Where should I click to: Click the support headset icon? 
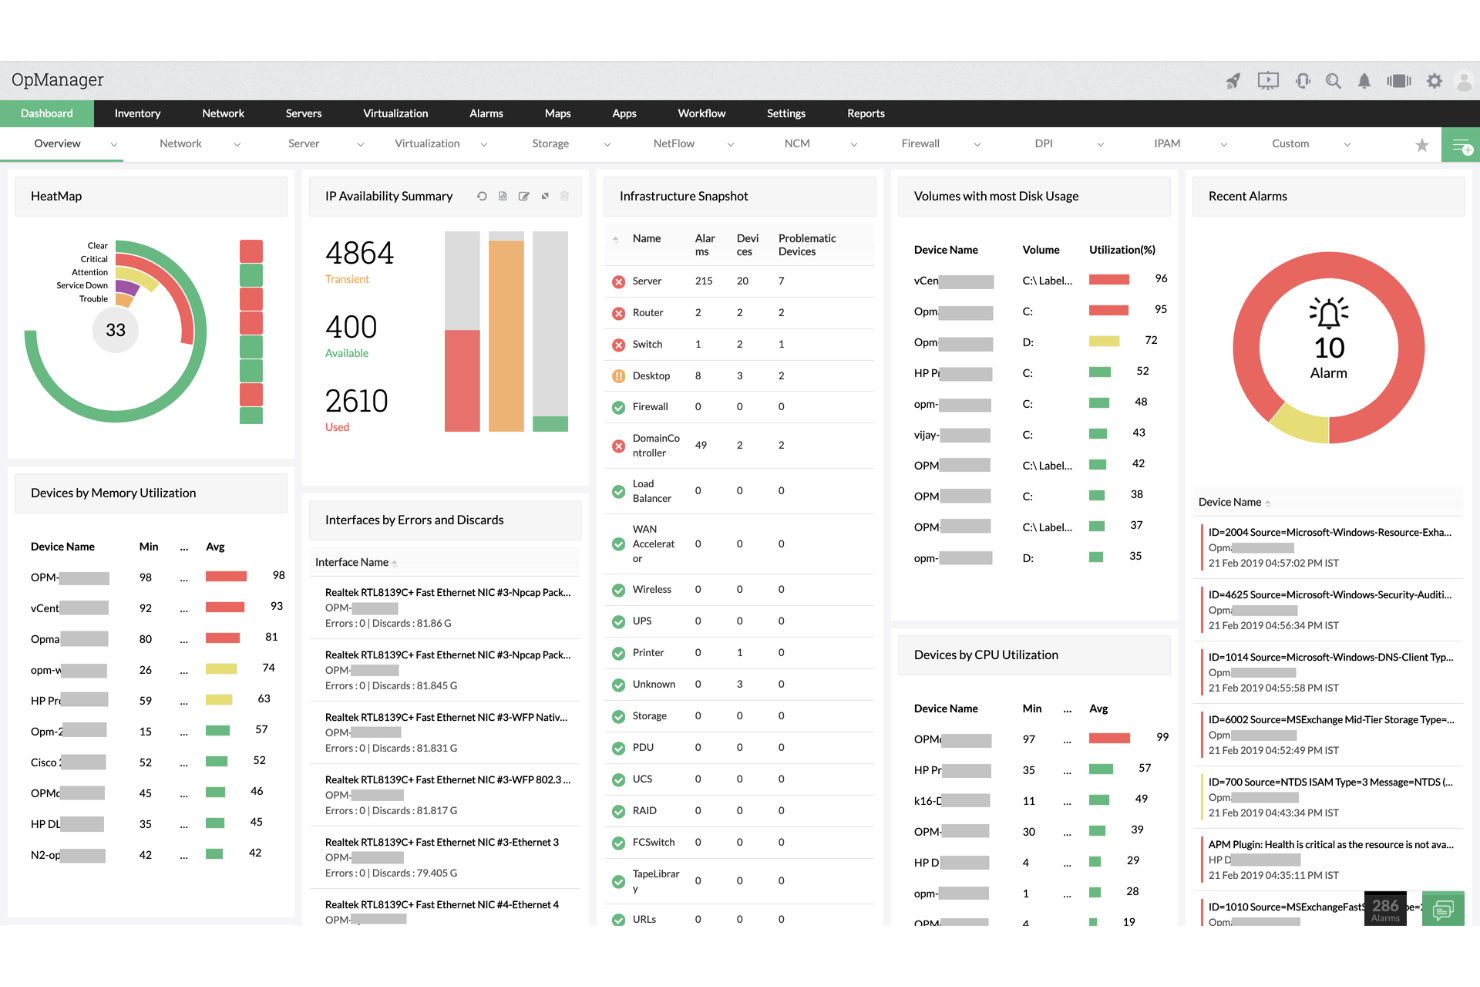click(x=1303, y=80)
